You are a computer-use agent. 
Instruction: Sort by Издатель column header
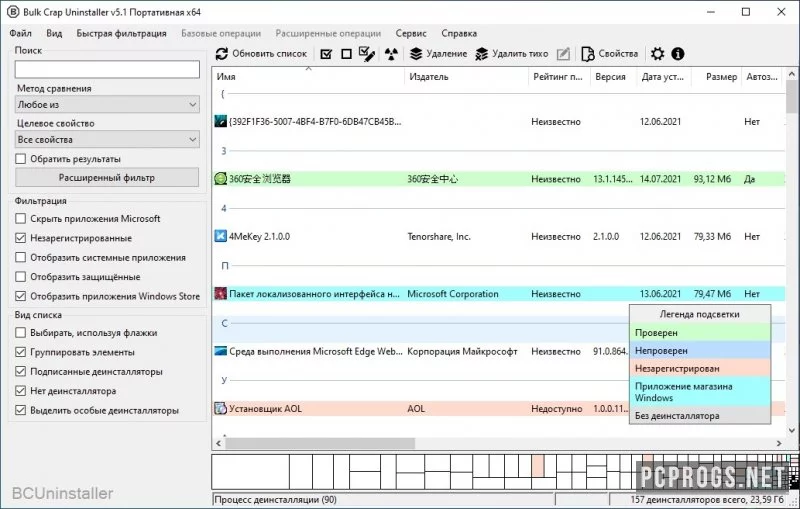(466, 77)
